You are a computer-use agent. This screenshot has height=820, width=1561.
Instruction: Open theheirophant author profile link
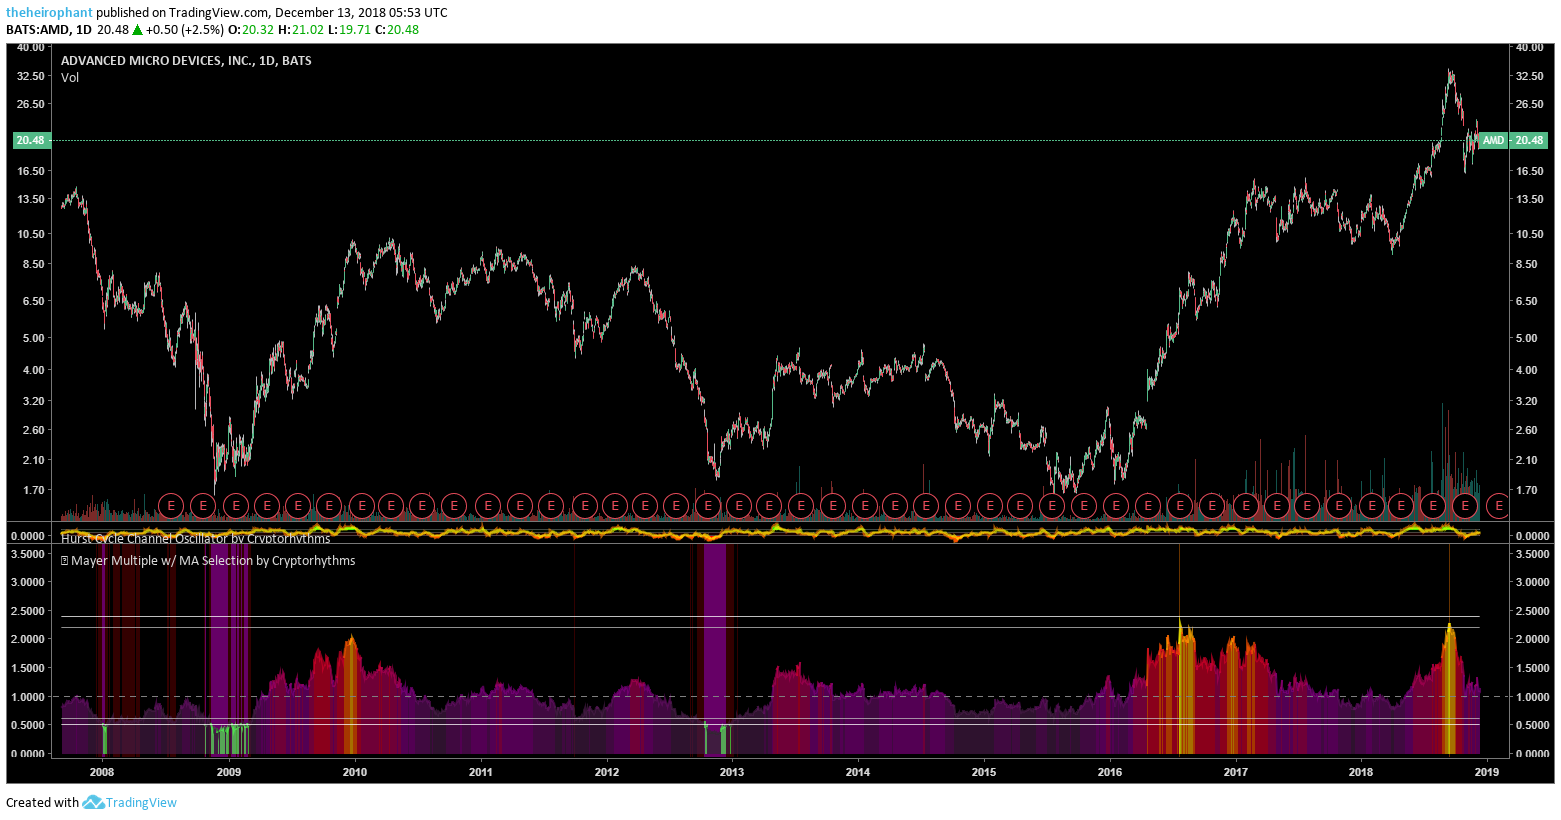tap(49, 13)
